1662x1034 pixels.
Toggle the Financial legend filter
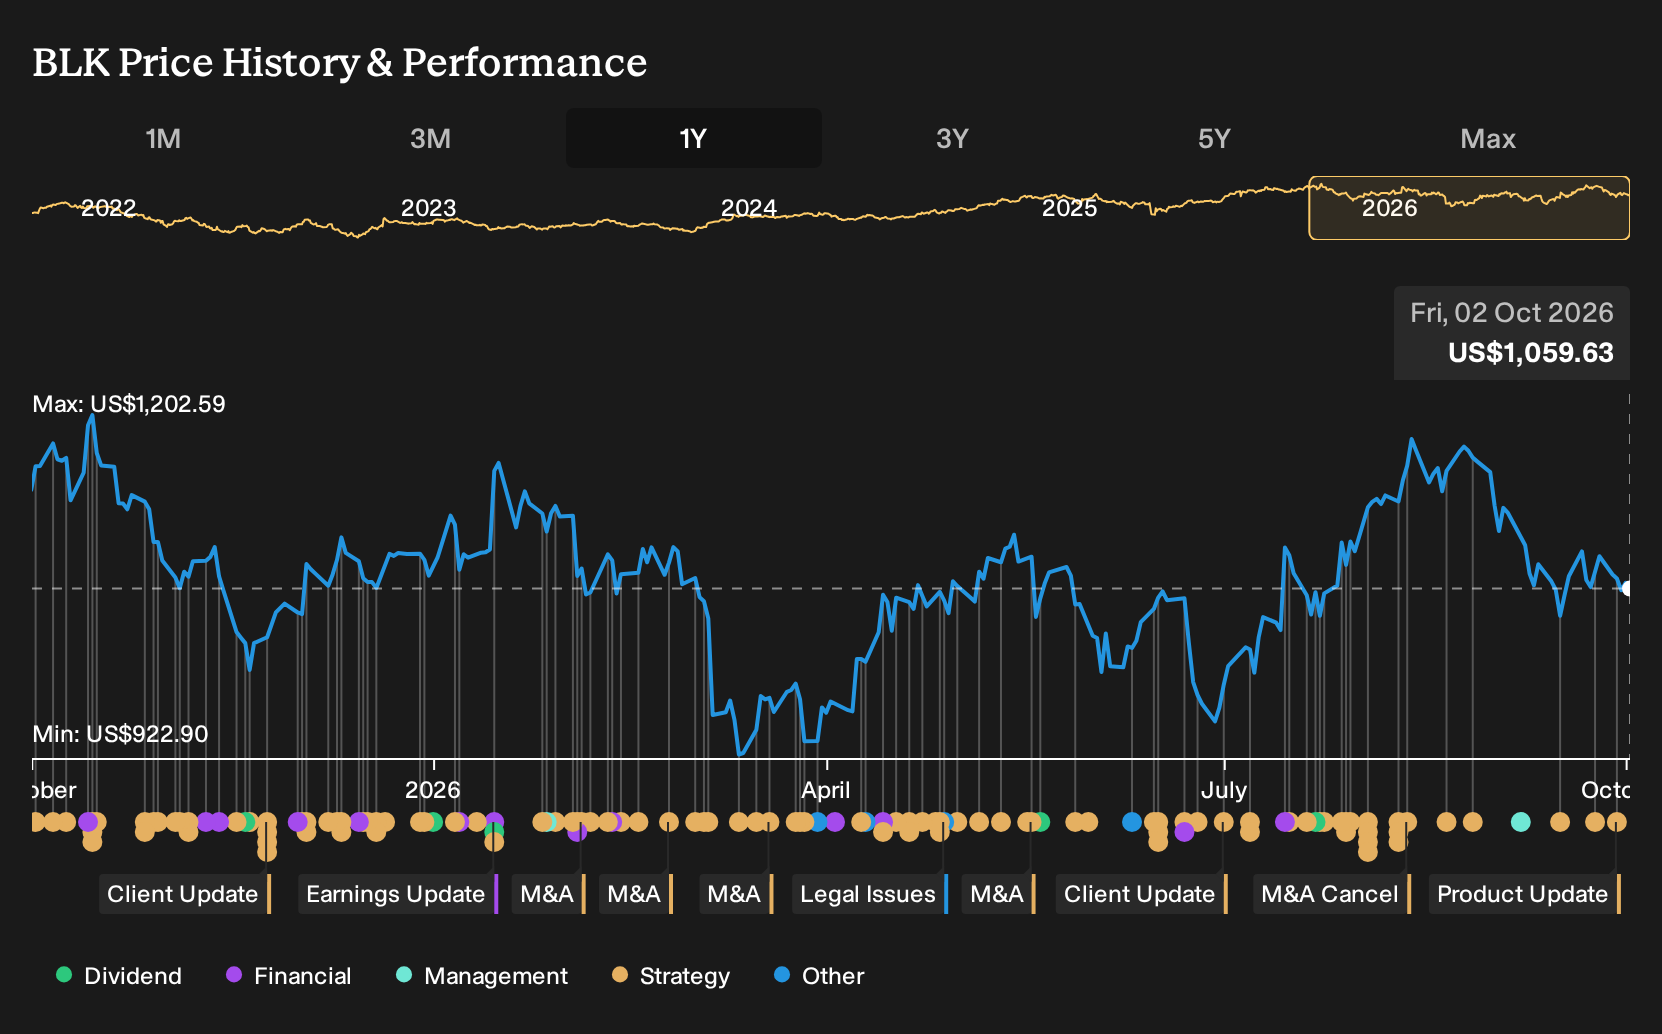pyautogui.click(x=288, y=976)
